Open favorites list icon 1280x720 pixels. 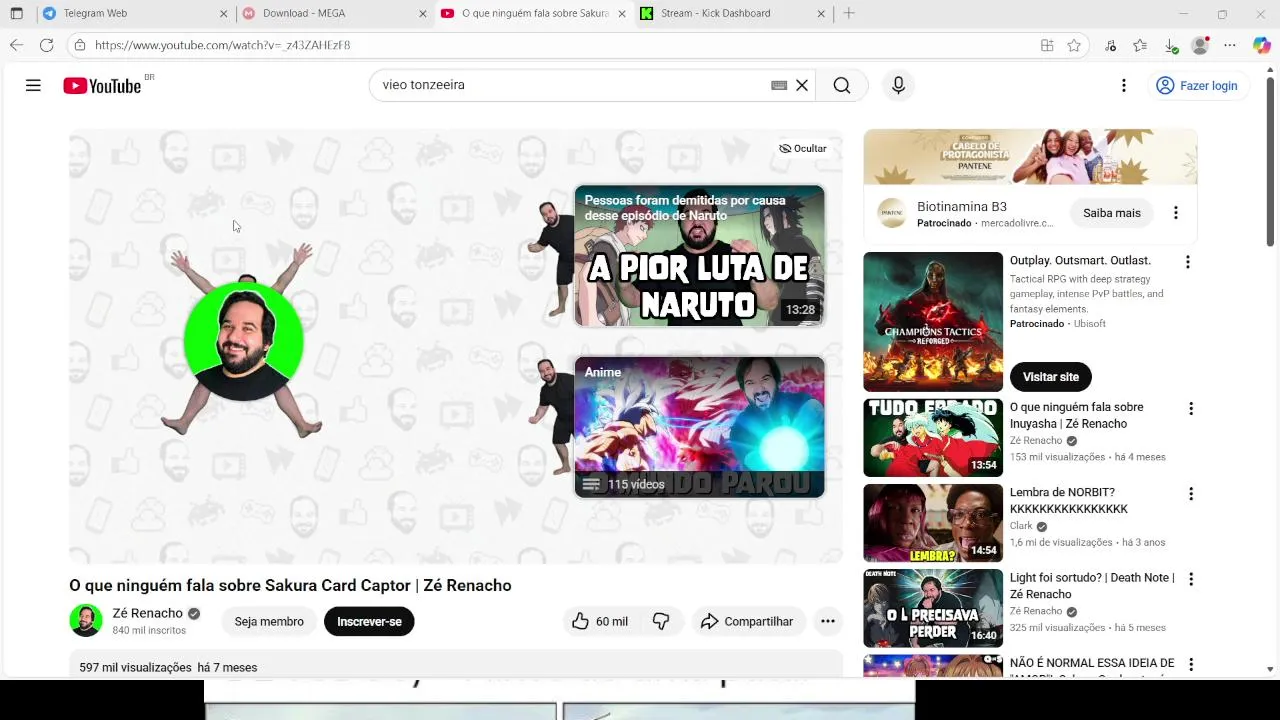click(1140, 45)
